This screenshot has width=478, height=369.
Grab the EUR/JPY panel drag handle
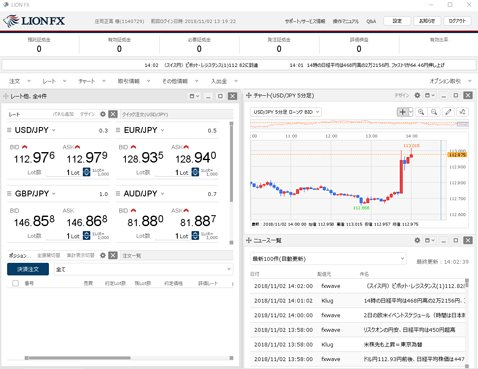pyautogui.click(x=118, y=130)
